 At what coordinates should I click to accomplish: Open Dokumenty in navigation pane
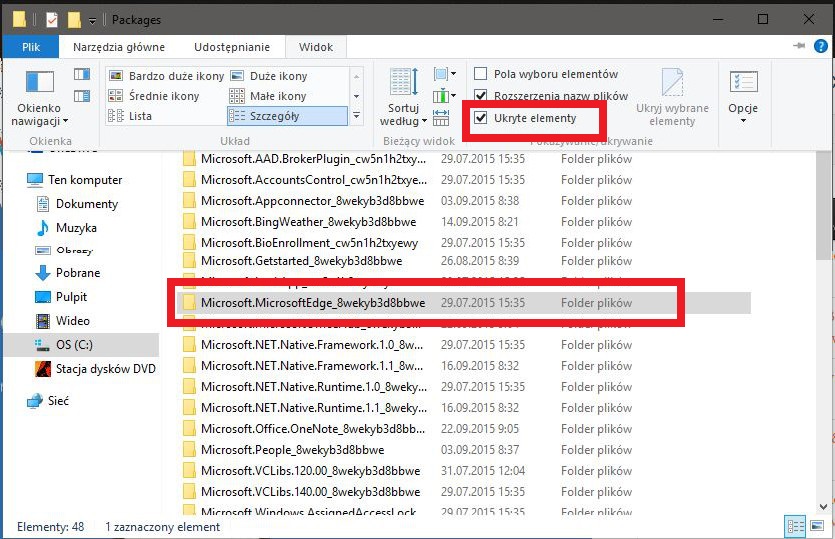click(87, 204)
